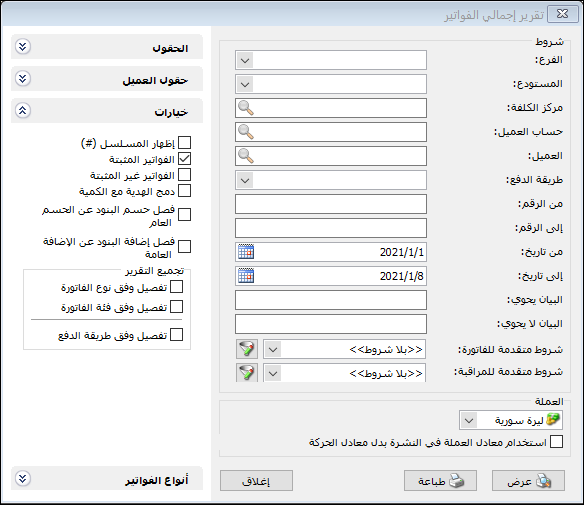Click the filter funnel icon for شروط متقدمة للمراقبة

click(247, 372)
